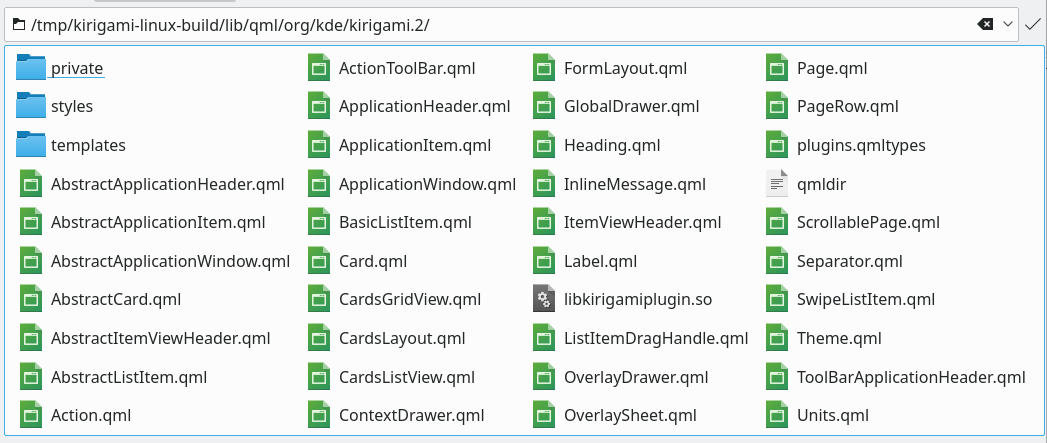Click the Label.qml file icon
This screenshot has height=443, width=1047.
pos(544,261)
